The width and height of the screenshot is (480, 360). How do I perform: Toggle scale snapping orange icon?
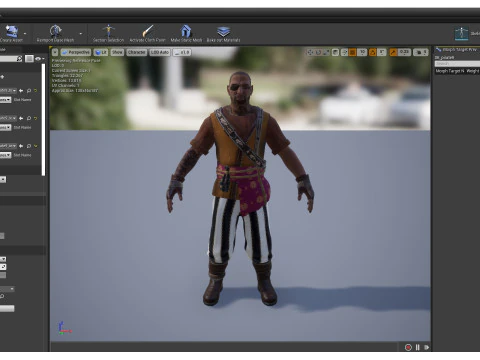pyautogui.click(x=393, y=52)
